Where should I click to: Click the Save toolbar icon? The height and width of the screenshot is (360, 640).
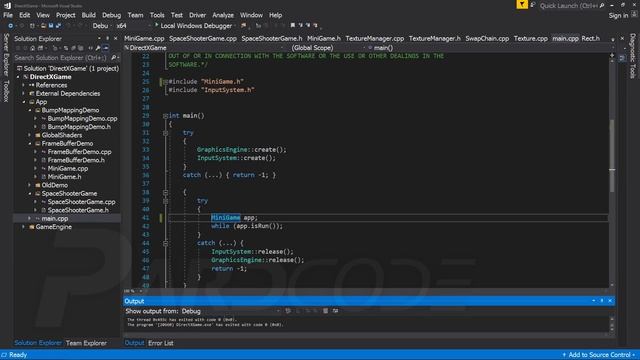click(x=51, y=26)
